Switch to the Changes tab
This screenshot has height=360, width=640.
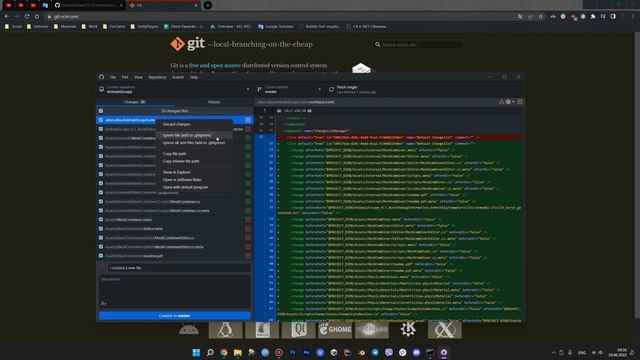click(135, 102)
